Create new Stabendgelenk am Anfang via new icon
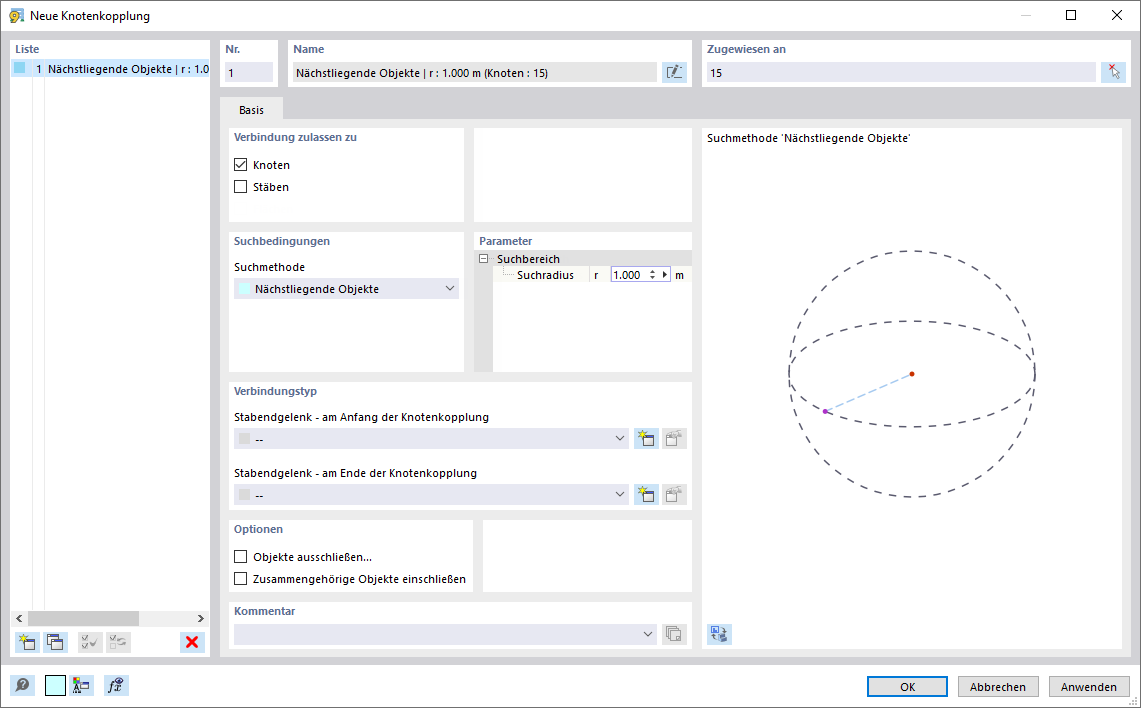The width and height of the screenshot is (1141, 708). tap(645, 438)
